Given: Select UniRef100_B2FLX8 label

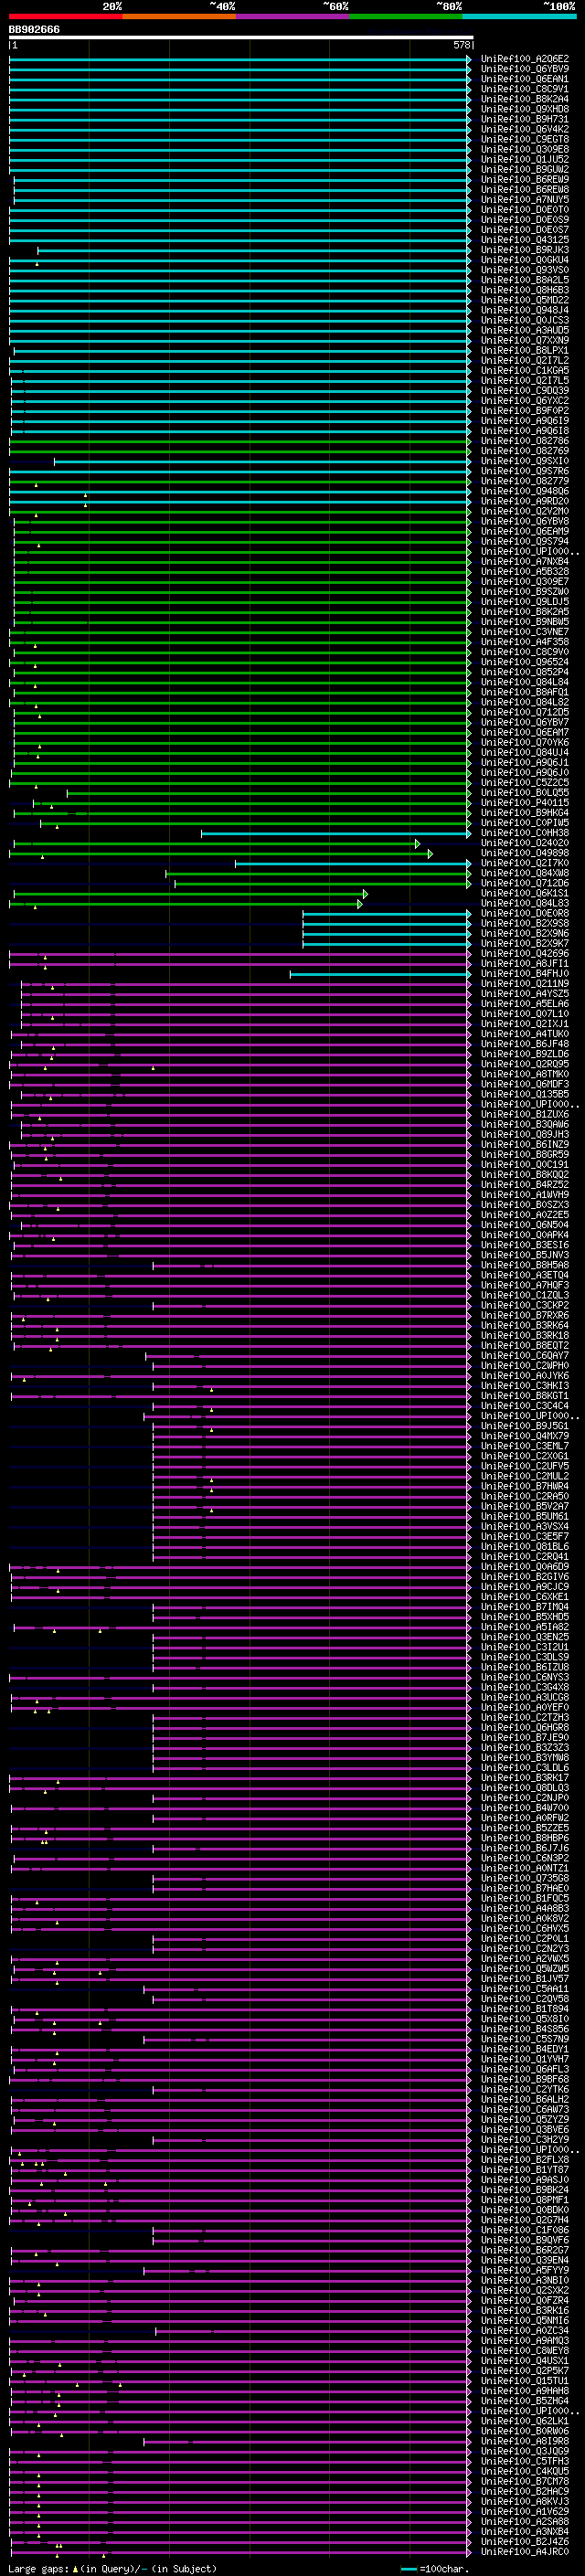Looking at the screenshot, I should point(525,2161).
